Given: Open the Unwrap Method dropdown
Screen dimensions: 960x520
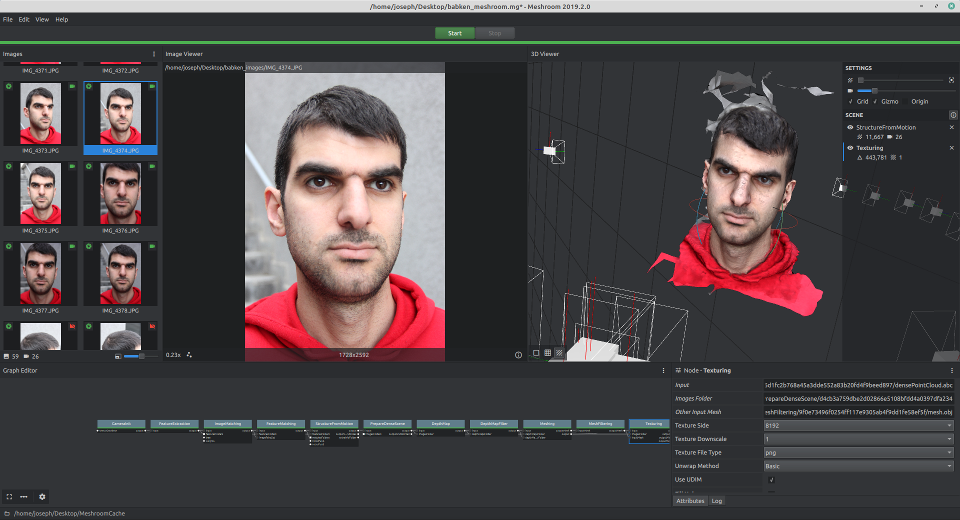Looking at the screenshot, I should pos(859,466).
